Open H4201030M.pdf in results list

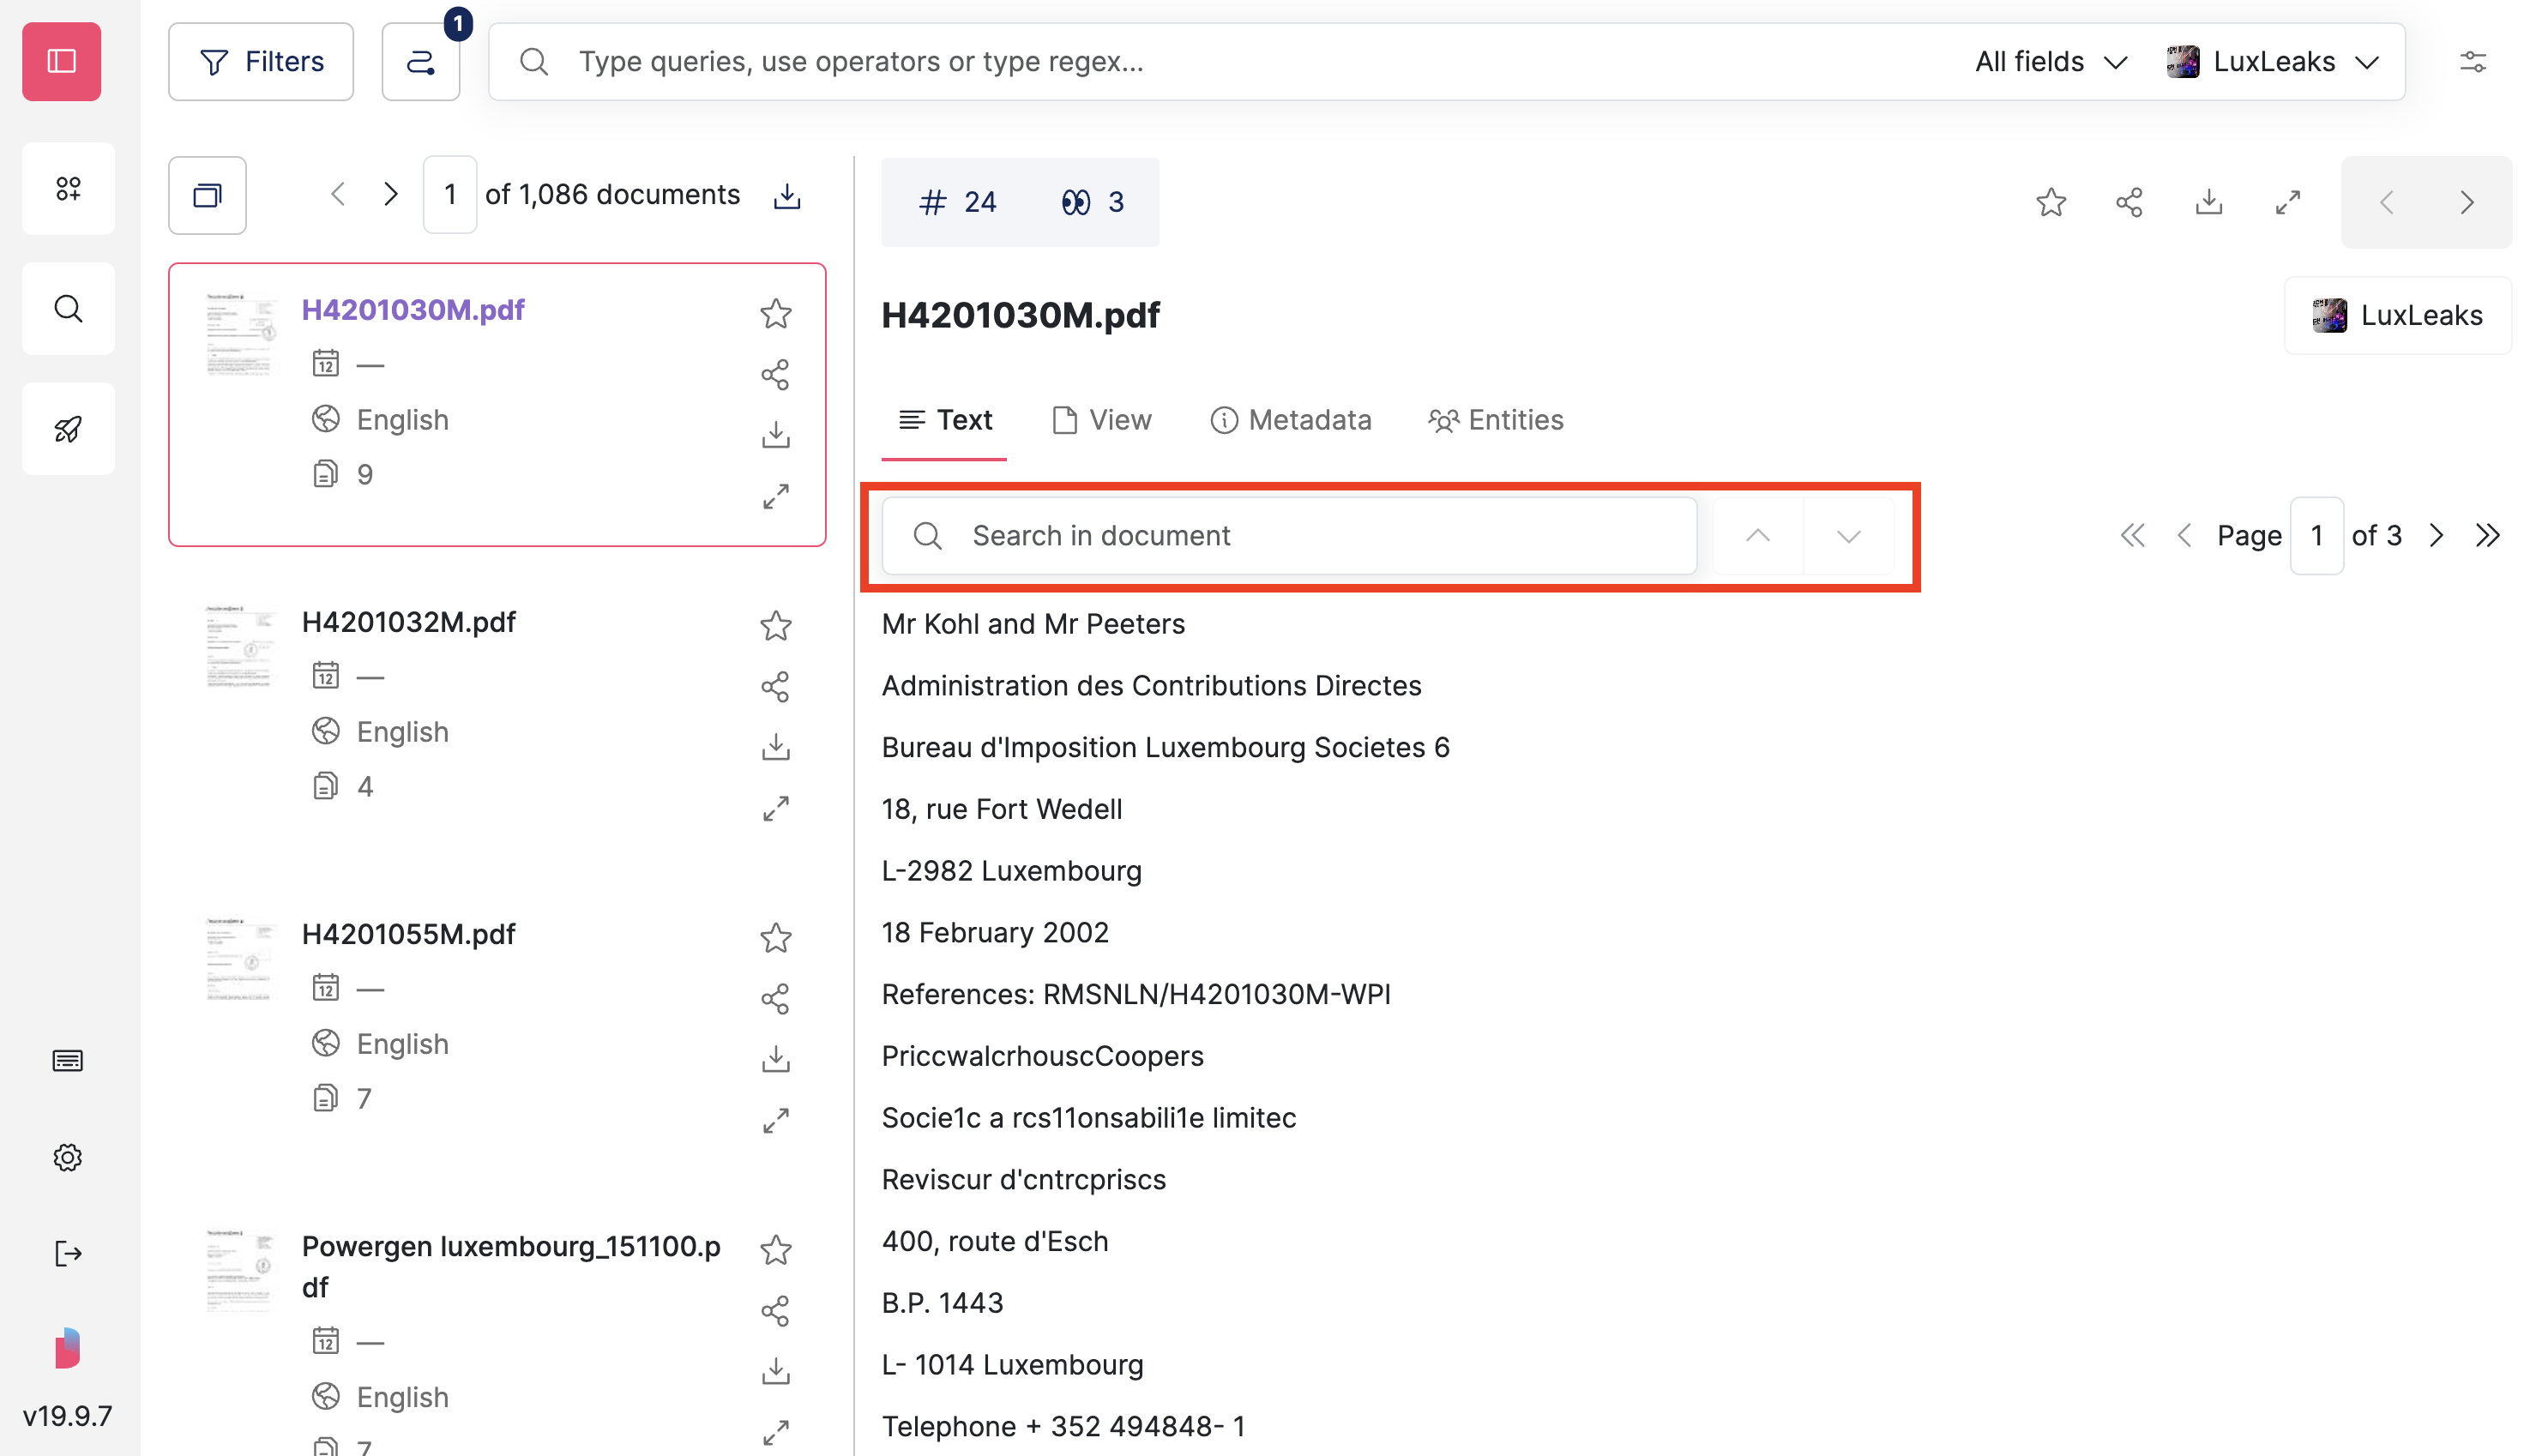[413, 310]
